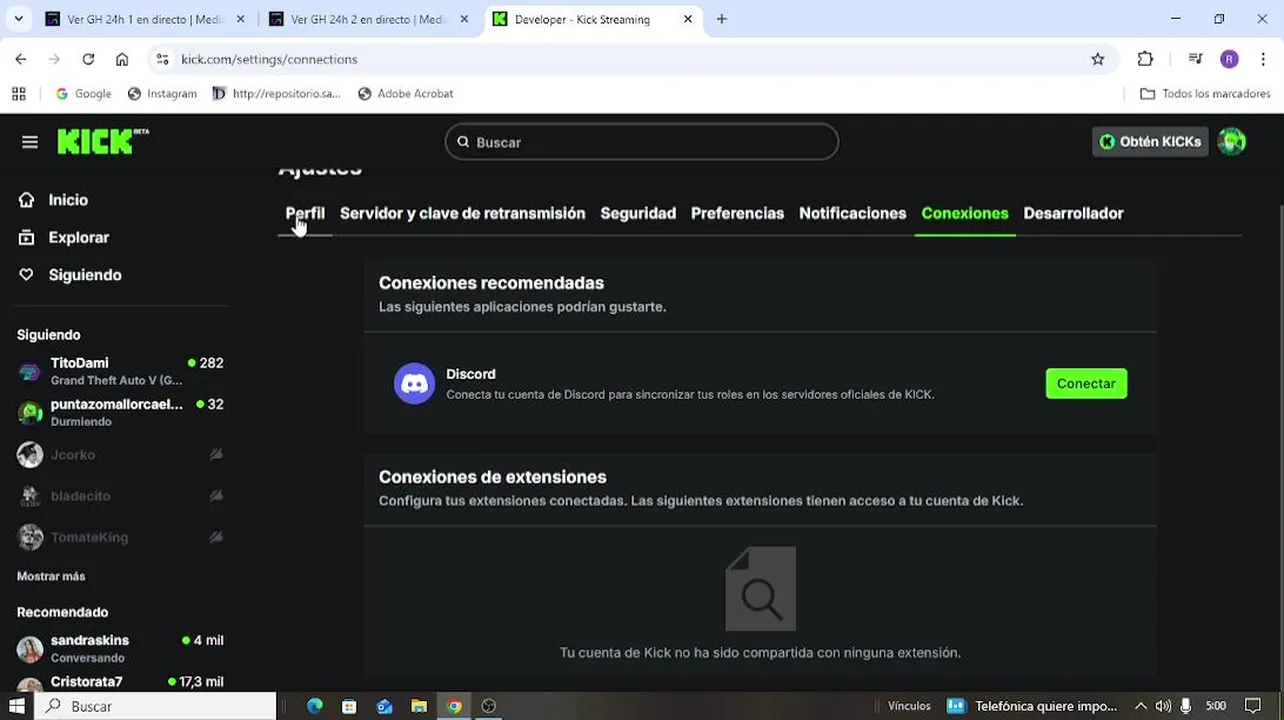The height and width of the screenshot is (720, 1284).
Task: View site information icon in address bar
Action: (163, 59)
